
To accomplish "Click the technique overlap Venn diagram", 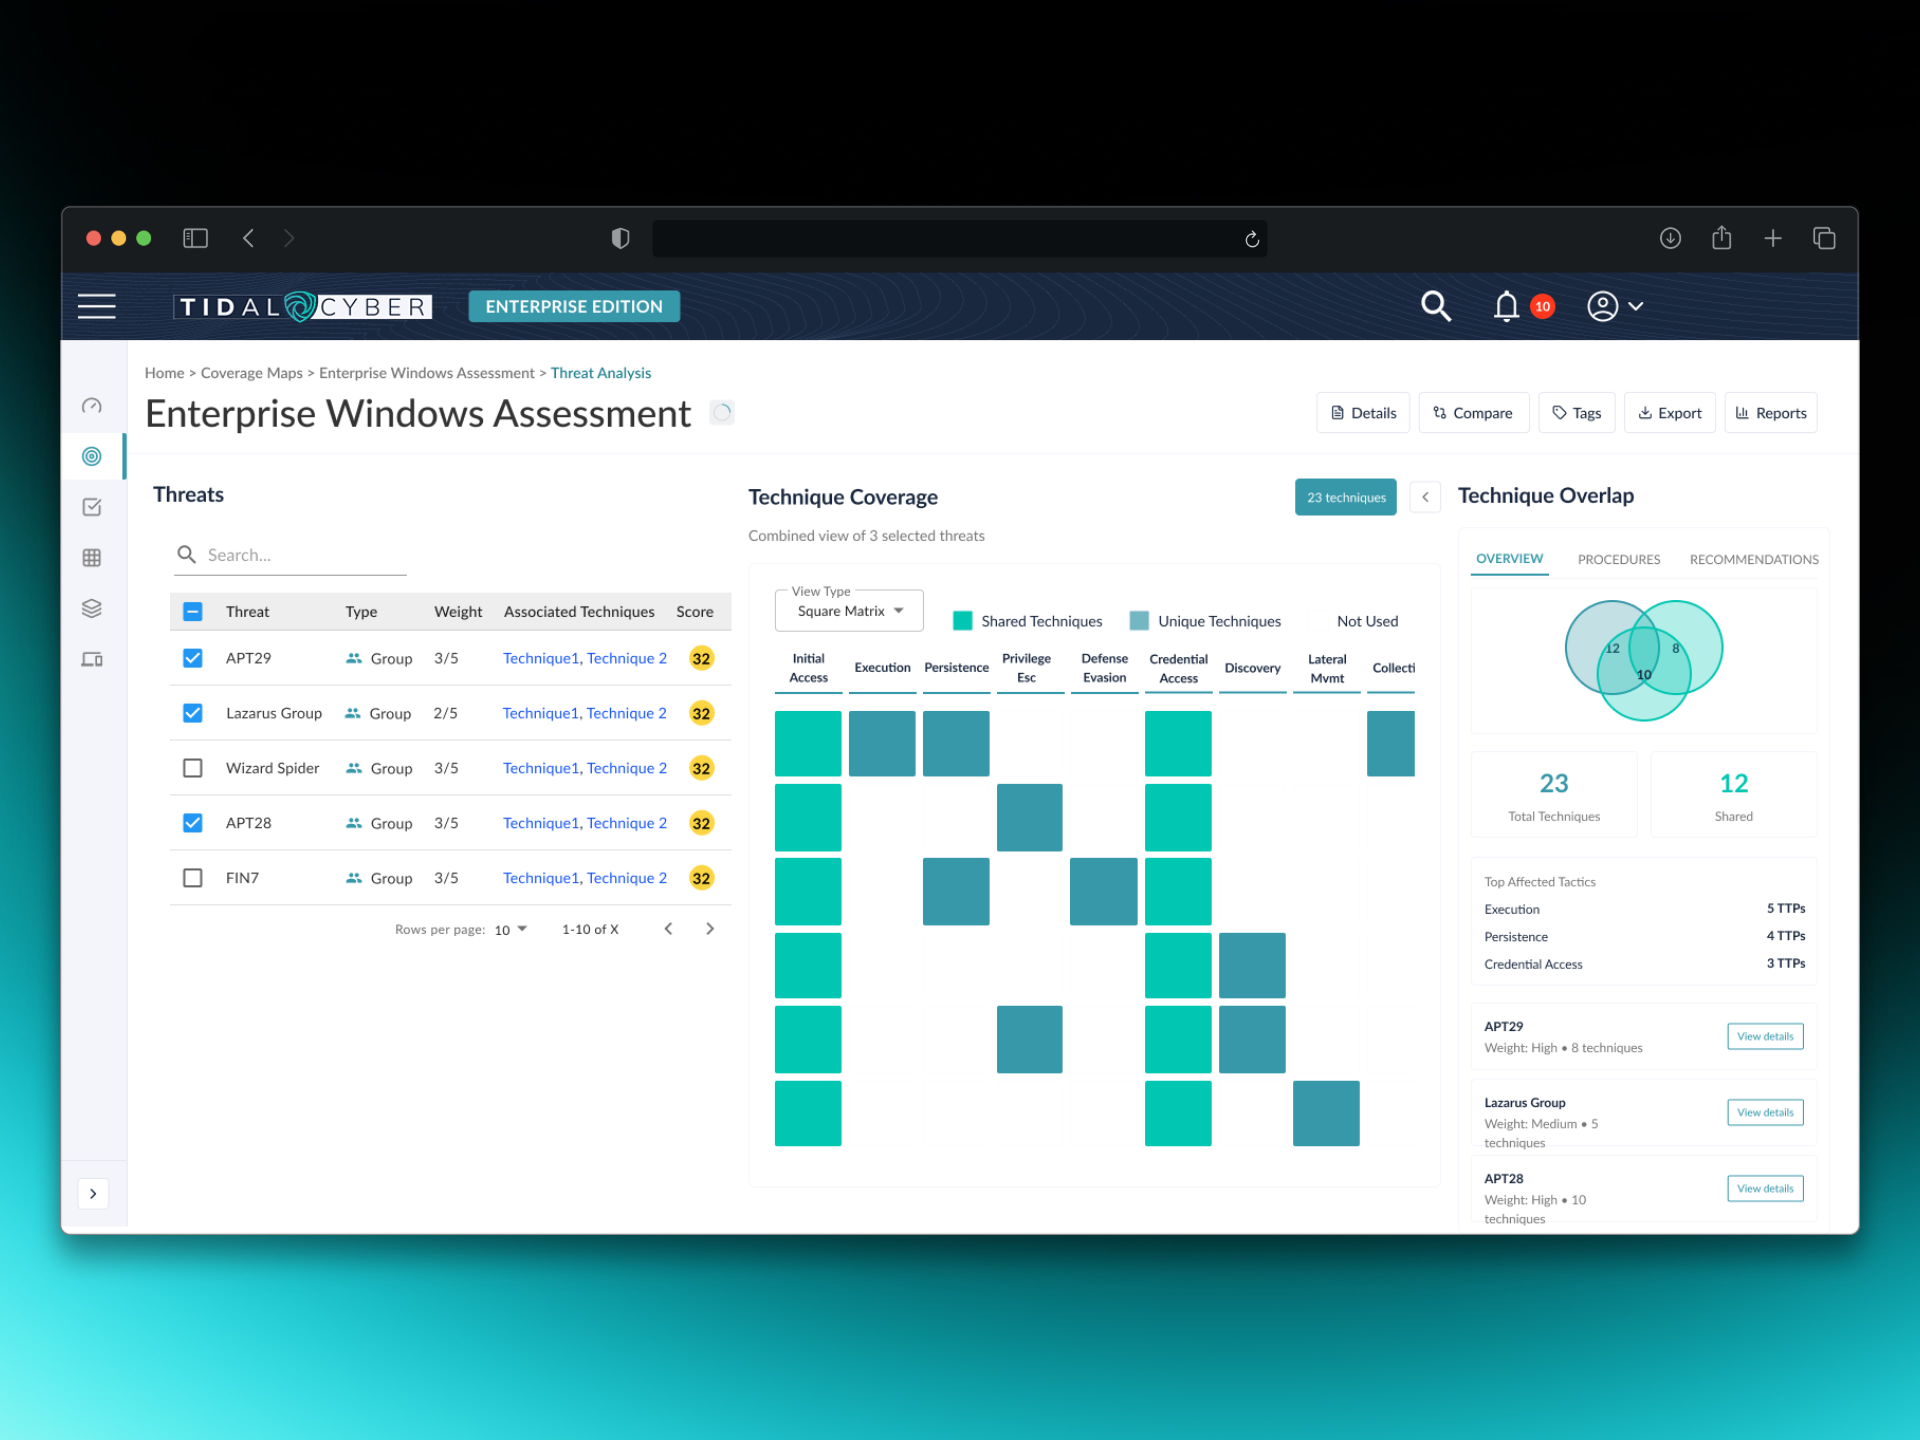I will (x=1643, y=660).
